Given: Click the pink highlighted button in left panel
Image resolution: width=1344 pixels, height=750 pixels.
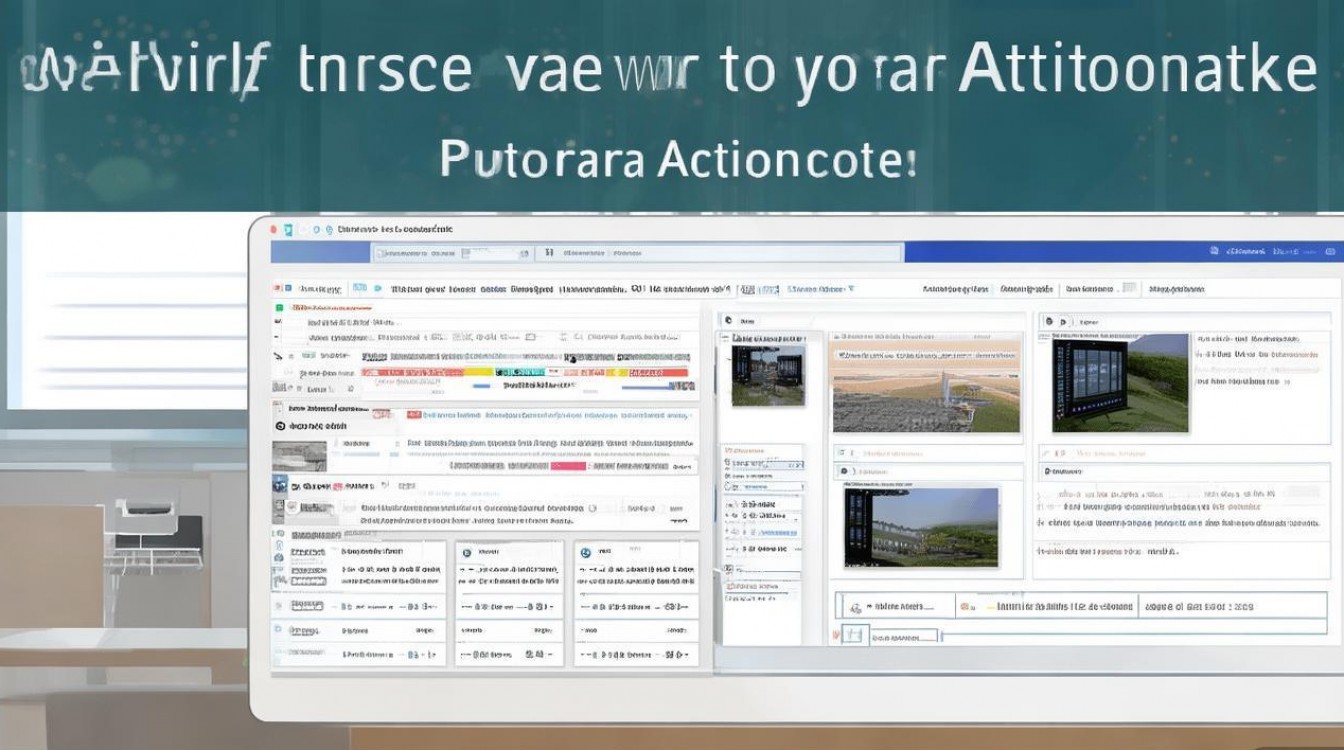Looking at the screenshot, I should click(x=567, y=466).
